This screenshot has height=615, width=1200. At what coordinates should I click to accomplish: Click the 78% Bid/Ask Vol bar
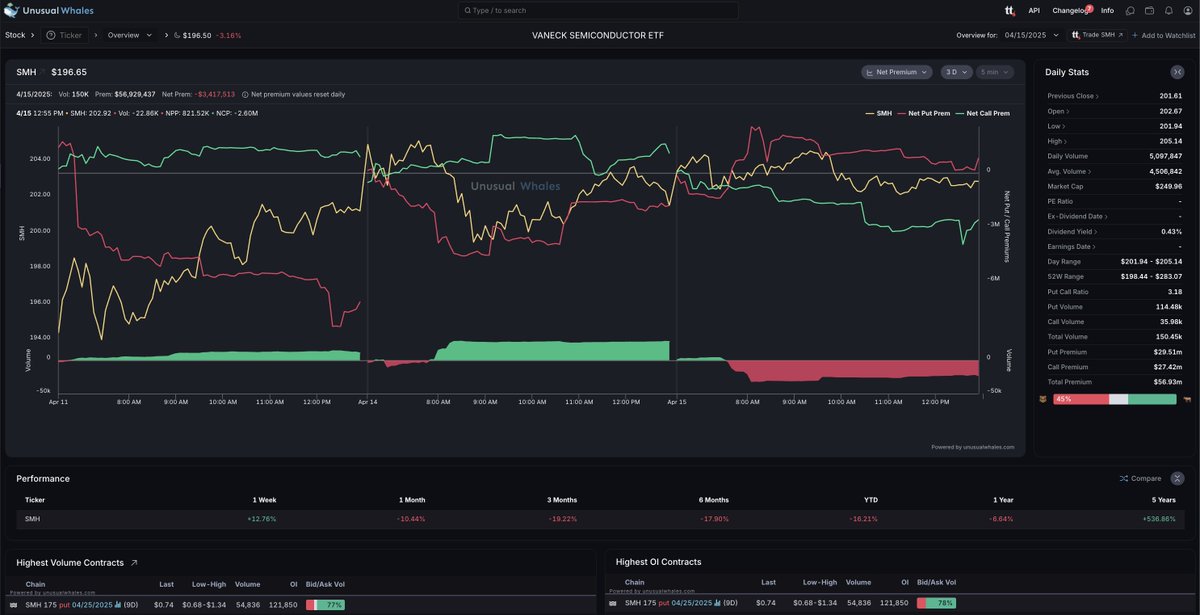click(936, 603)
